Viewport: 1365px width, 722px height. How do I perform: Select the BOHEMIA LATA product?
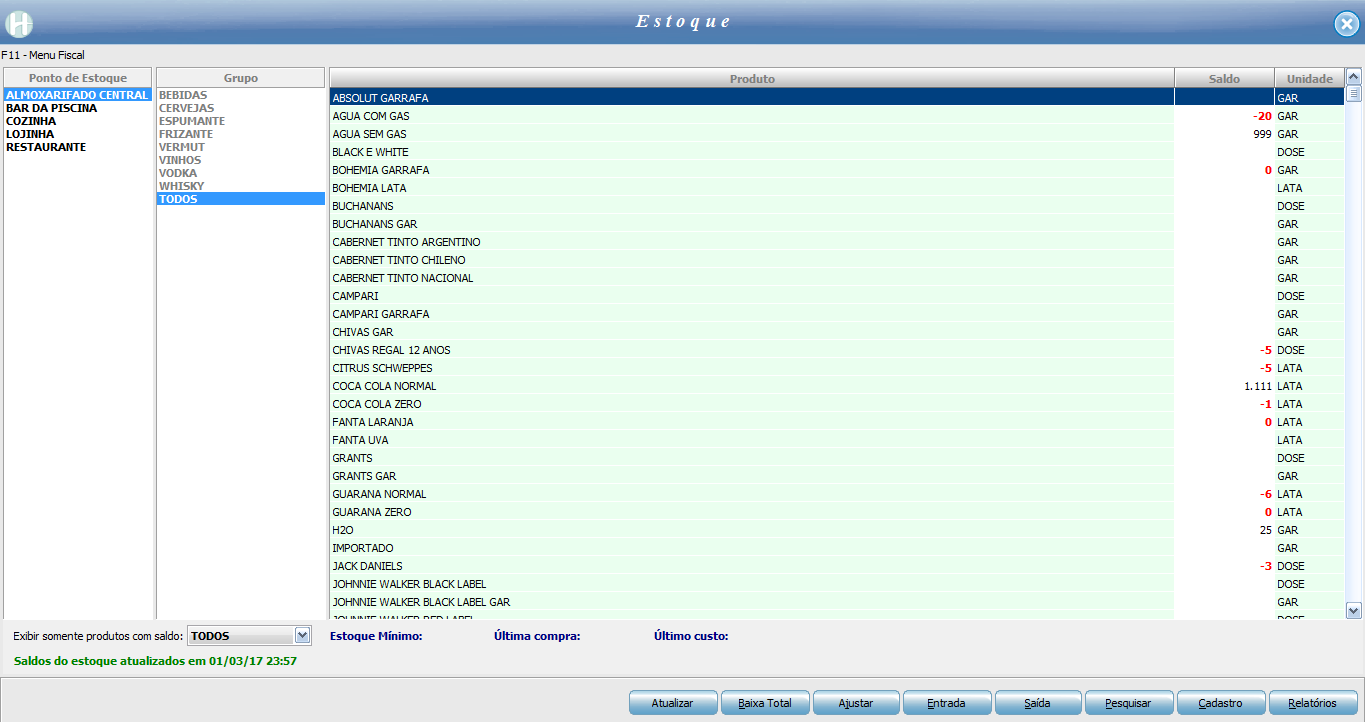click(837, 188)
